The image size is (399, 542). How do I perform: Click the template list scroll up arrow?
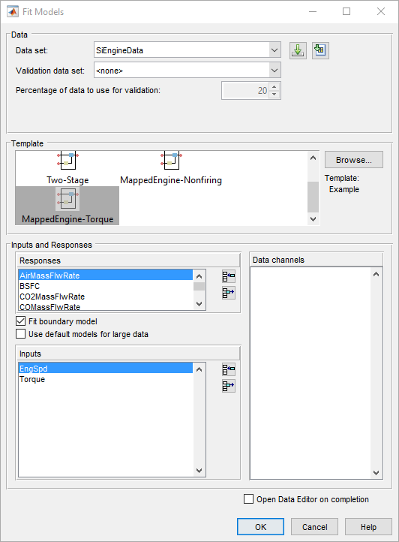pyautogui.click(x=313, y=158)
